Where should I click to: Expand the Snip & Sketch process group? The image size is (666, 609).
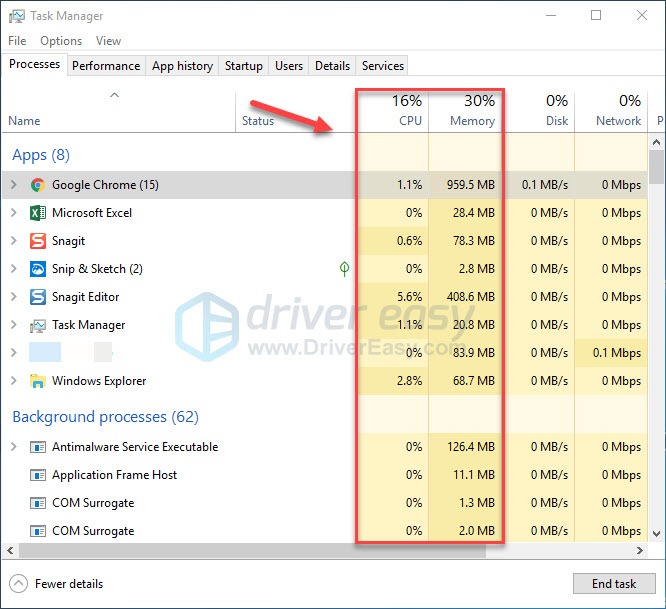pos(13,269)
